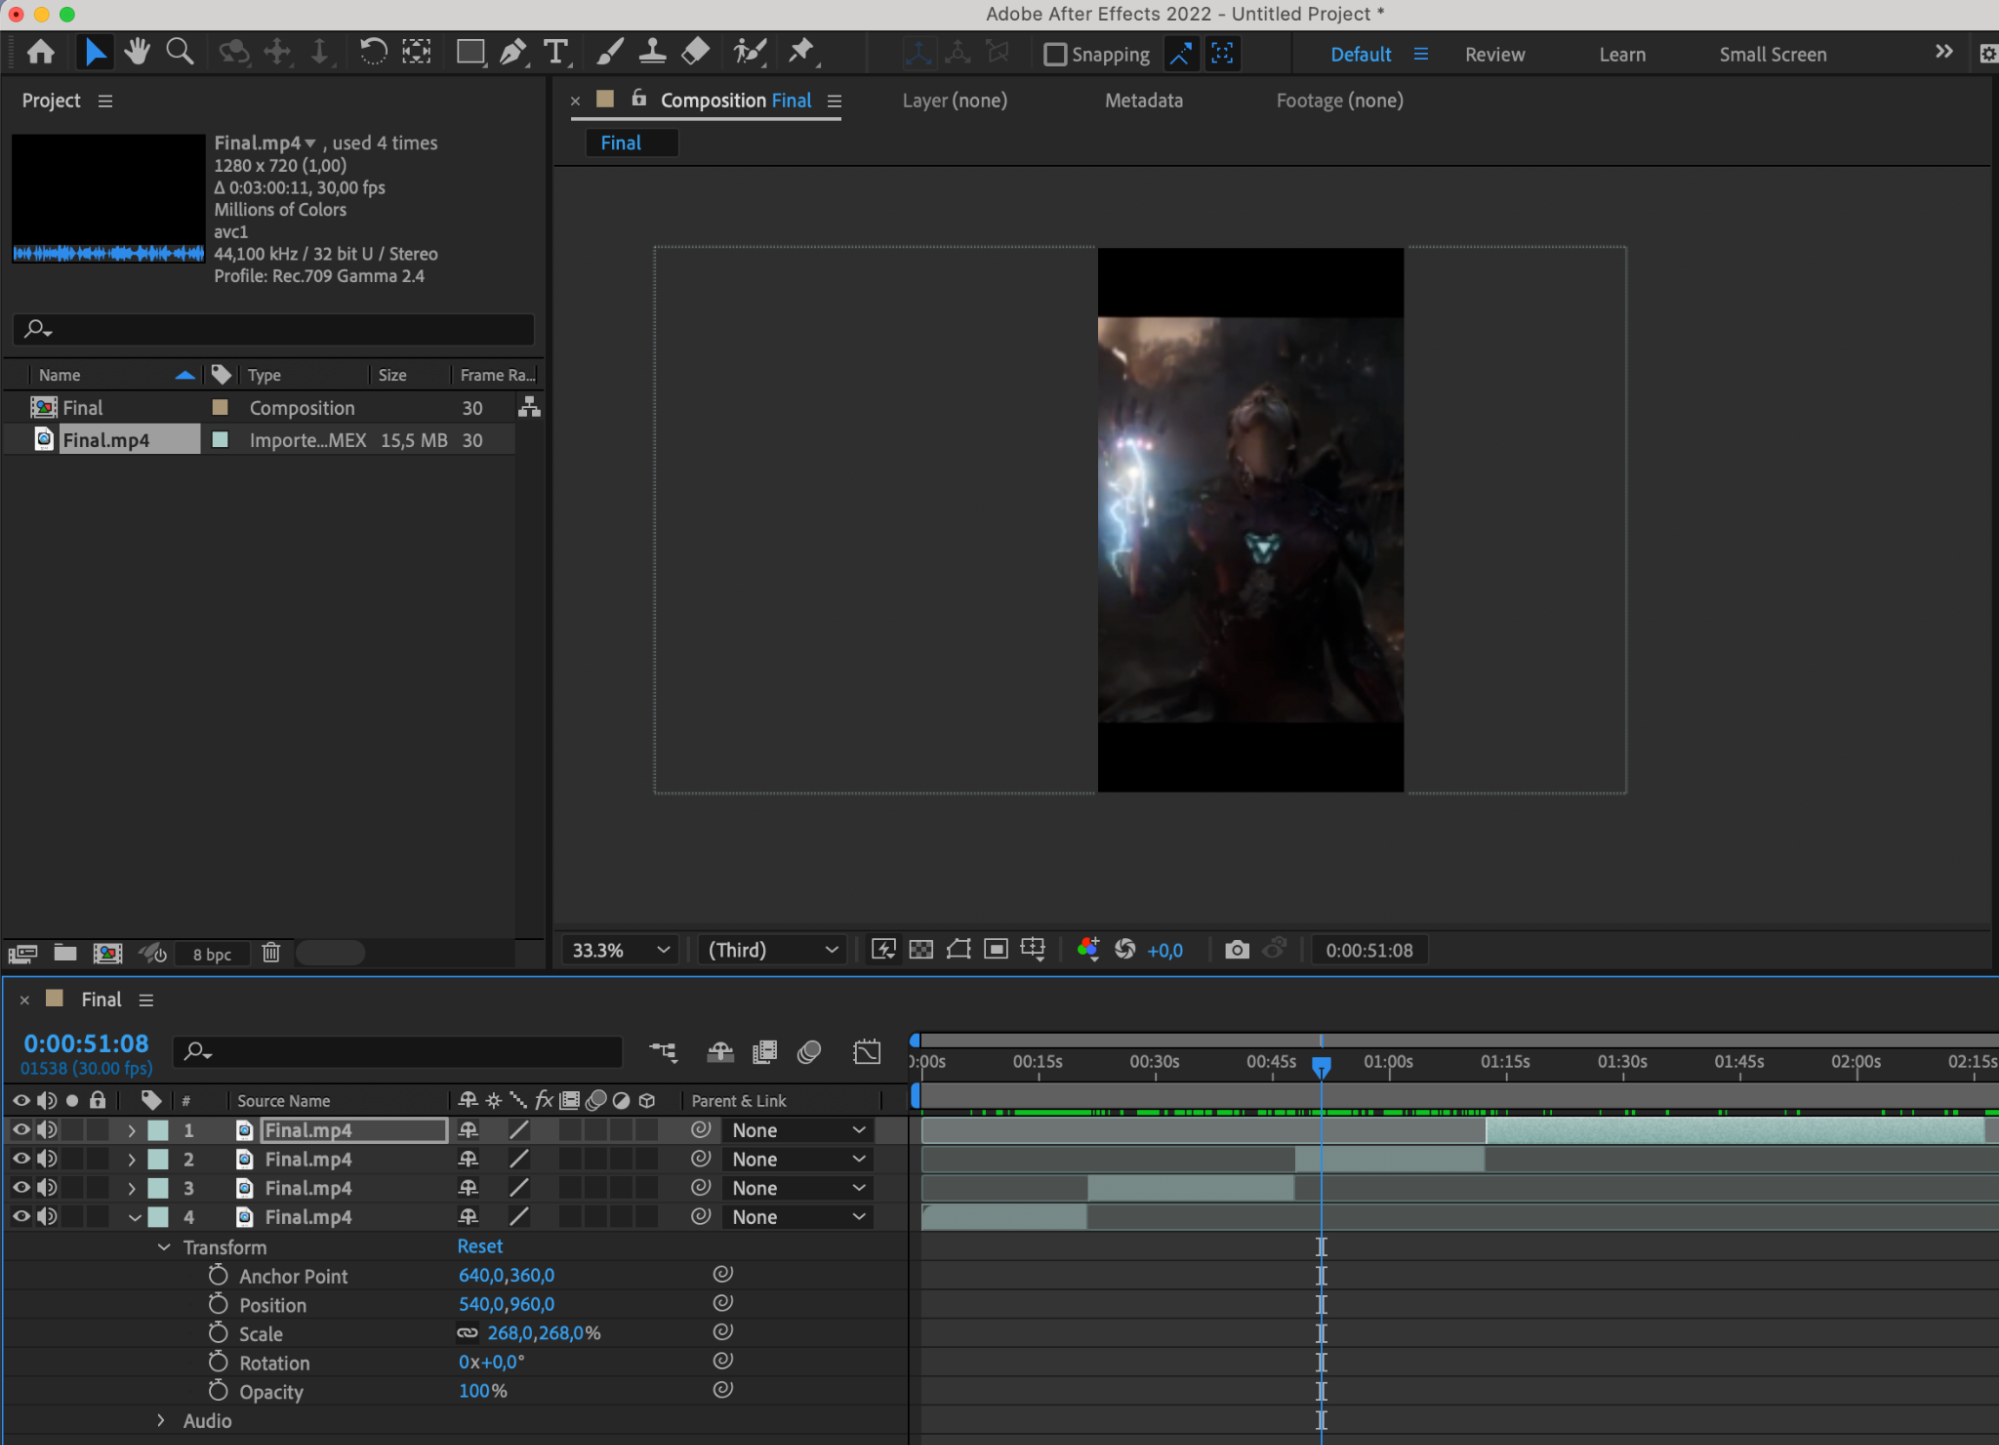Open the 33.3% magnification dropdown
1999x1445 pixels.
click(620, 950)
